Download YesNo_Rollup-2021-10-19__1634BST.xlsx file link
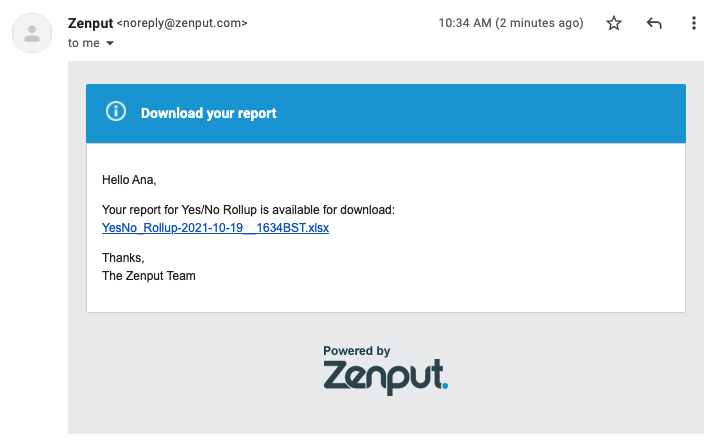Image resolution: width=715 pixels, height=443 pixels. 215,228
